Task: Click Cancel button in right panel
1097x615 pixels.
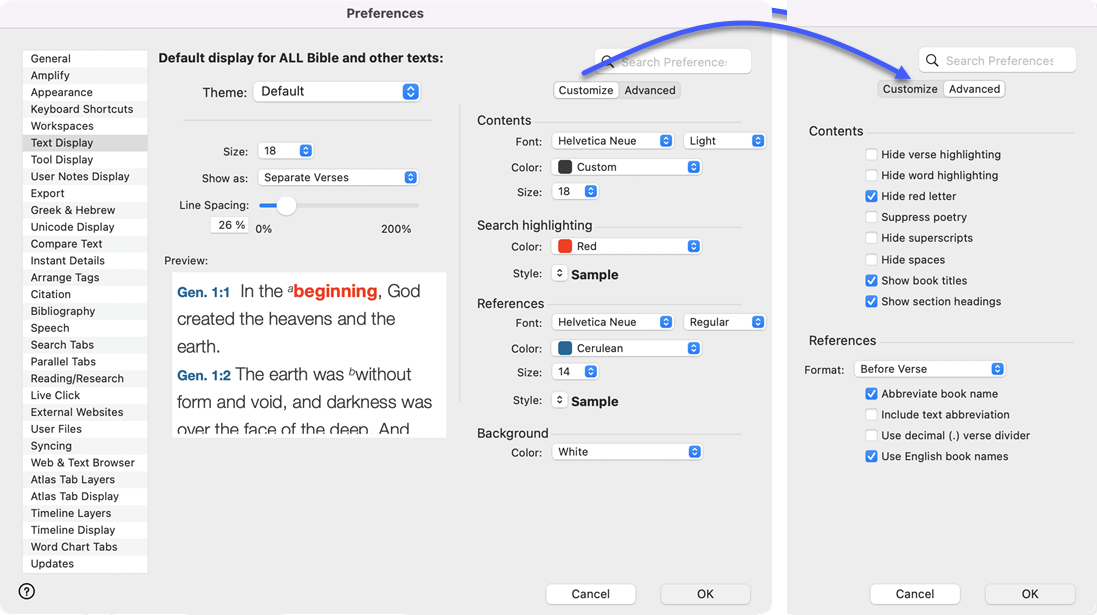Action: coord(915,594)
